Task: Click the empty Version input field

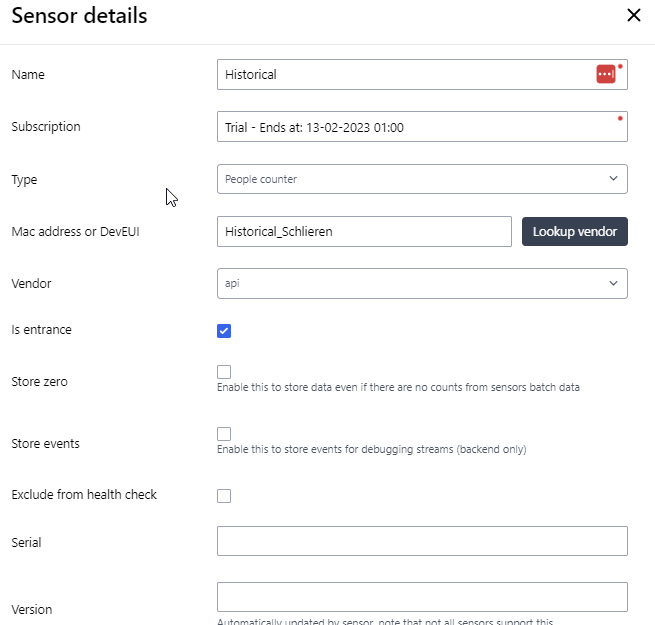Action: 422,597
